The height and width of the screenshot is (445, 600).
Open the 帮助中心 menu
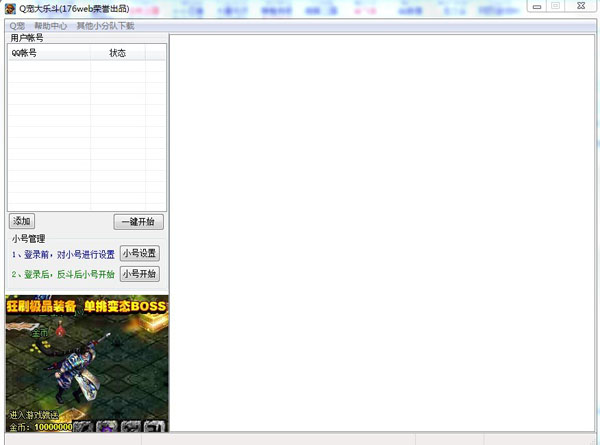(x=51, y=26)
